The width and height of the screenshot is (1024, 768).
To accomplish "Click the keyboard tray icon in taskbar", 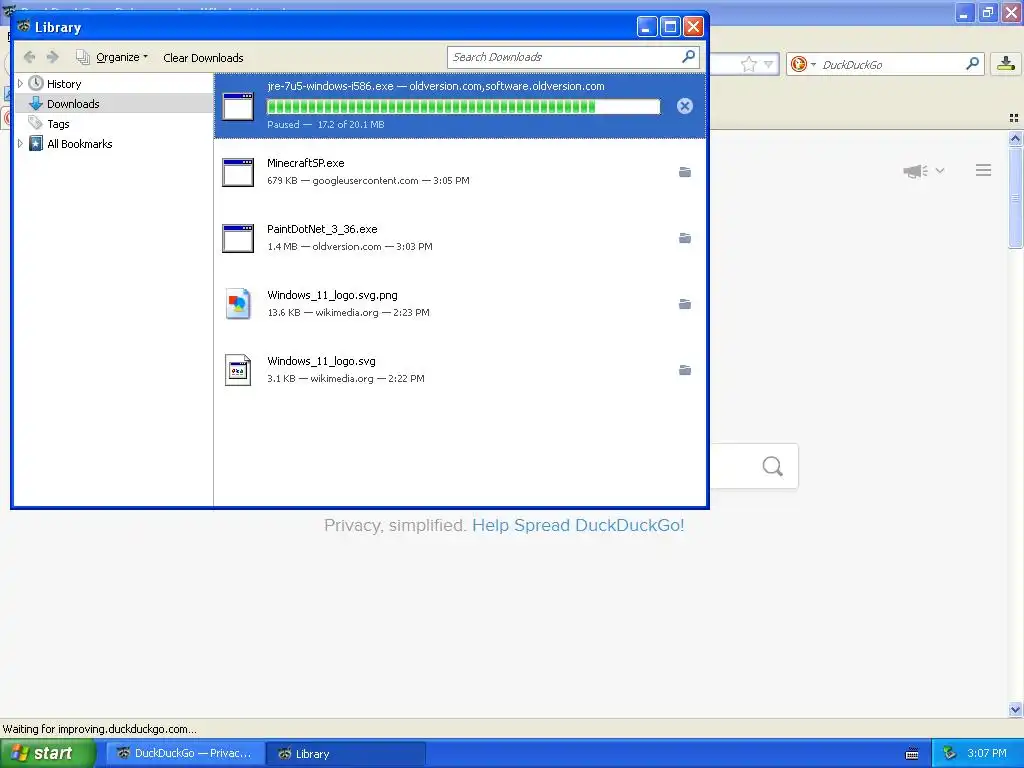I will pyautogui.click(x=912, y=754).
